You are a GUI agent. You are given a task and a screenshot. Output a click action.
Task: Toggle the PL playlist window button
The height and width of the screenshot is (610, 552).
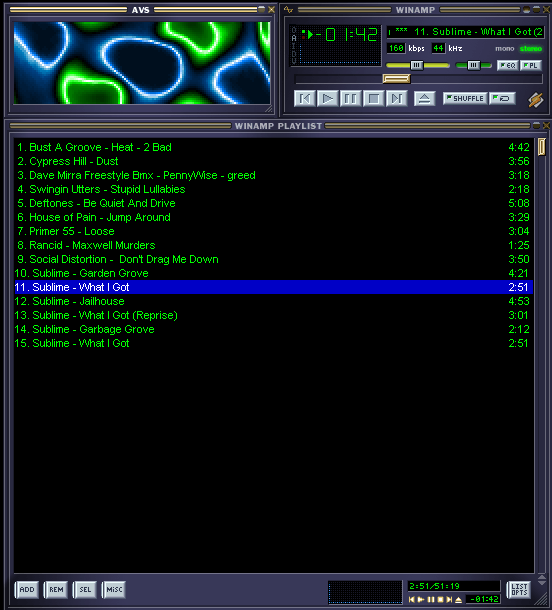pyautogui.click(x=531, y=65)
